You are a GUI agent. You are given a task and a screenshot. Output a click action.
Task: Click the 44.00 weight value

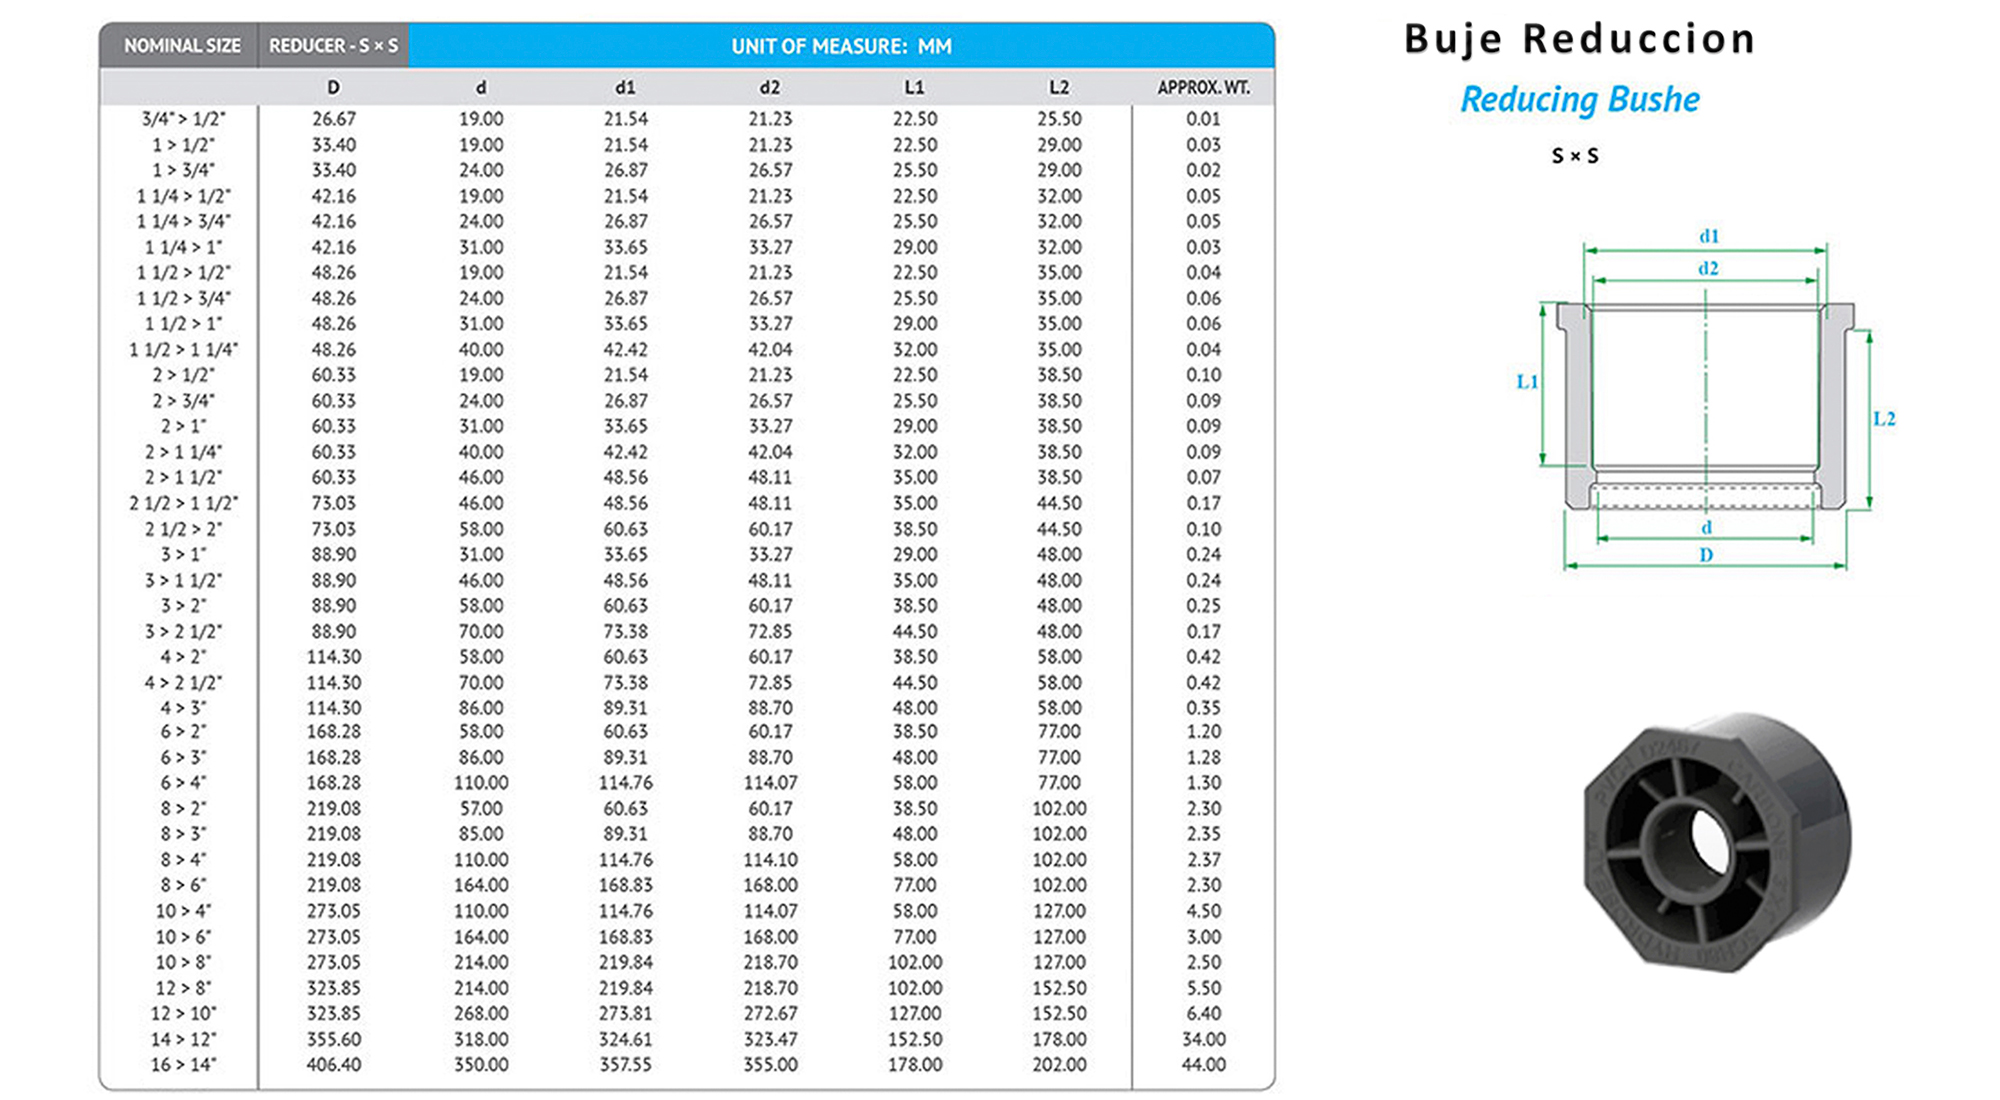(x=1203, y=1065)
